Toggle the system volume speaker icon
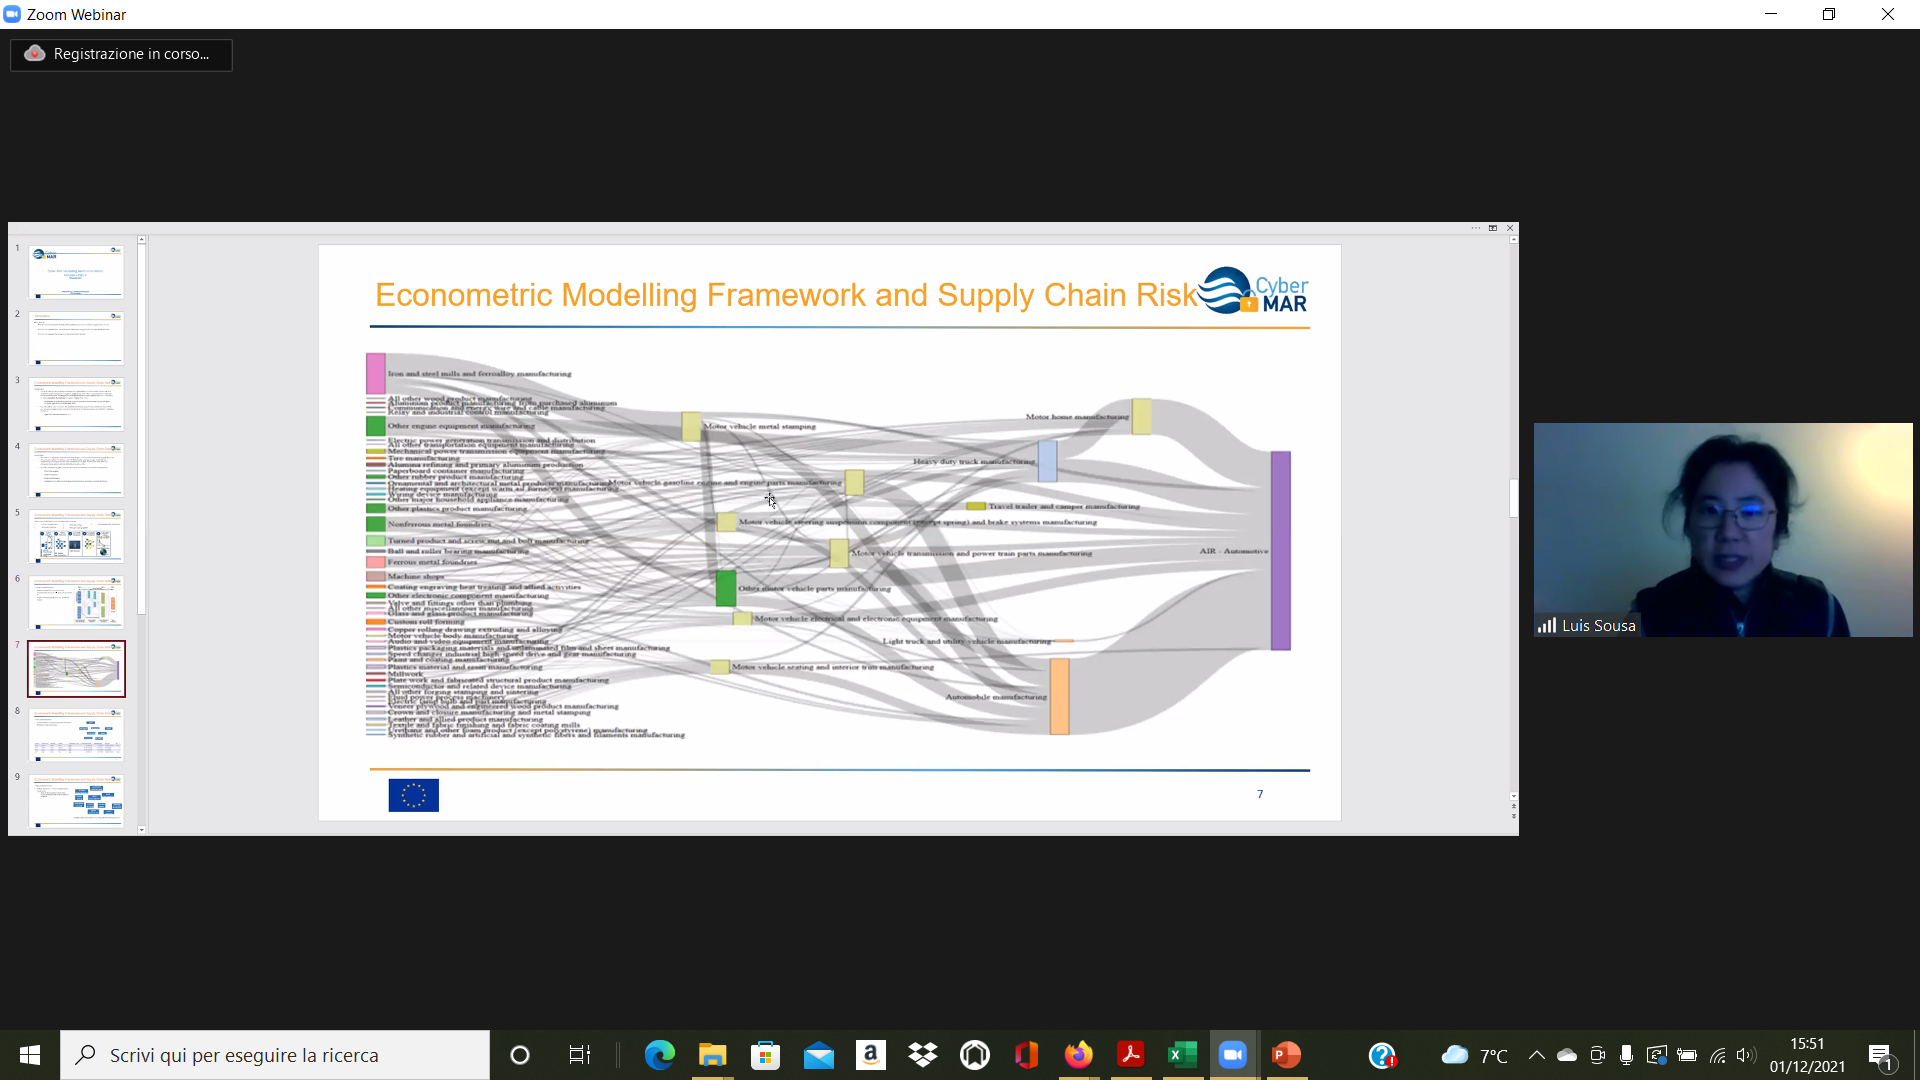 click(1746, 1055)
